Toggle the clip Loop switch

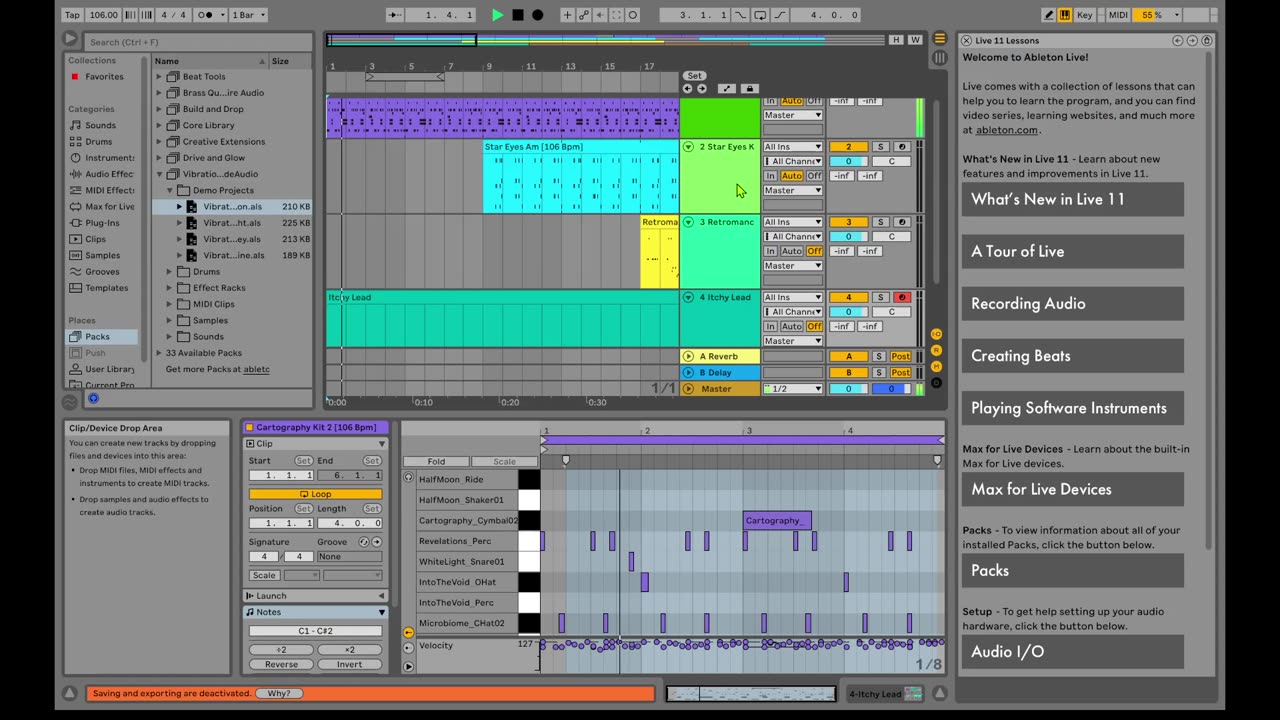(315, 494)
